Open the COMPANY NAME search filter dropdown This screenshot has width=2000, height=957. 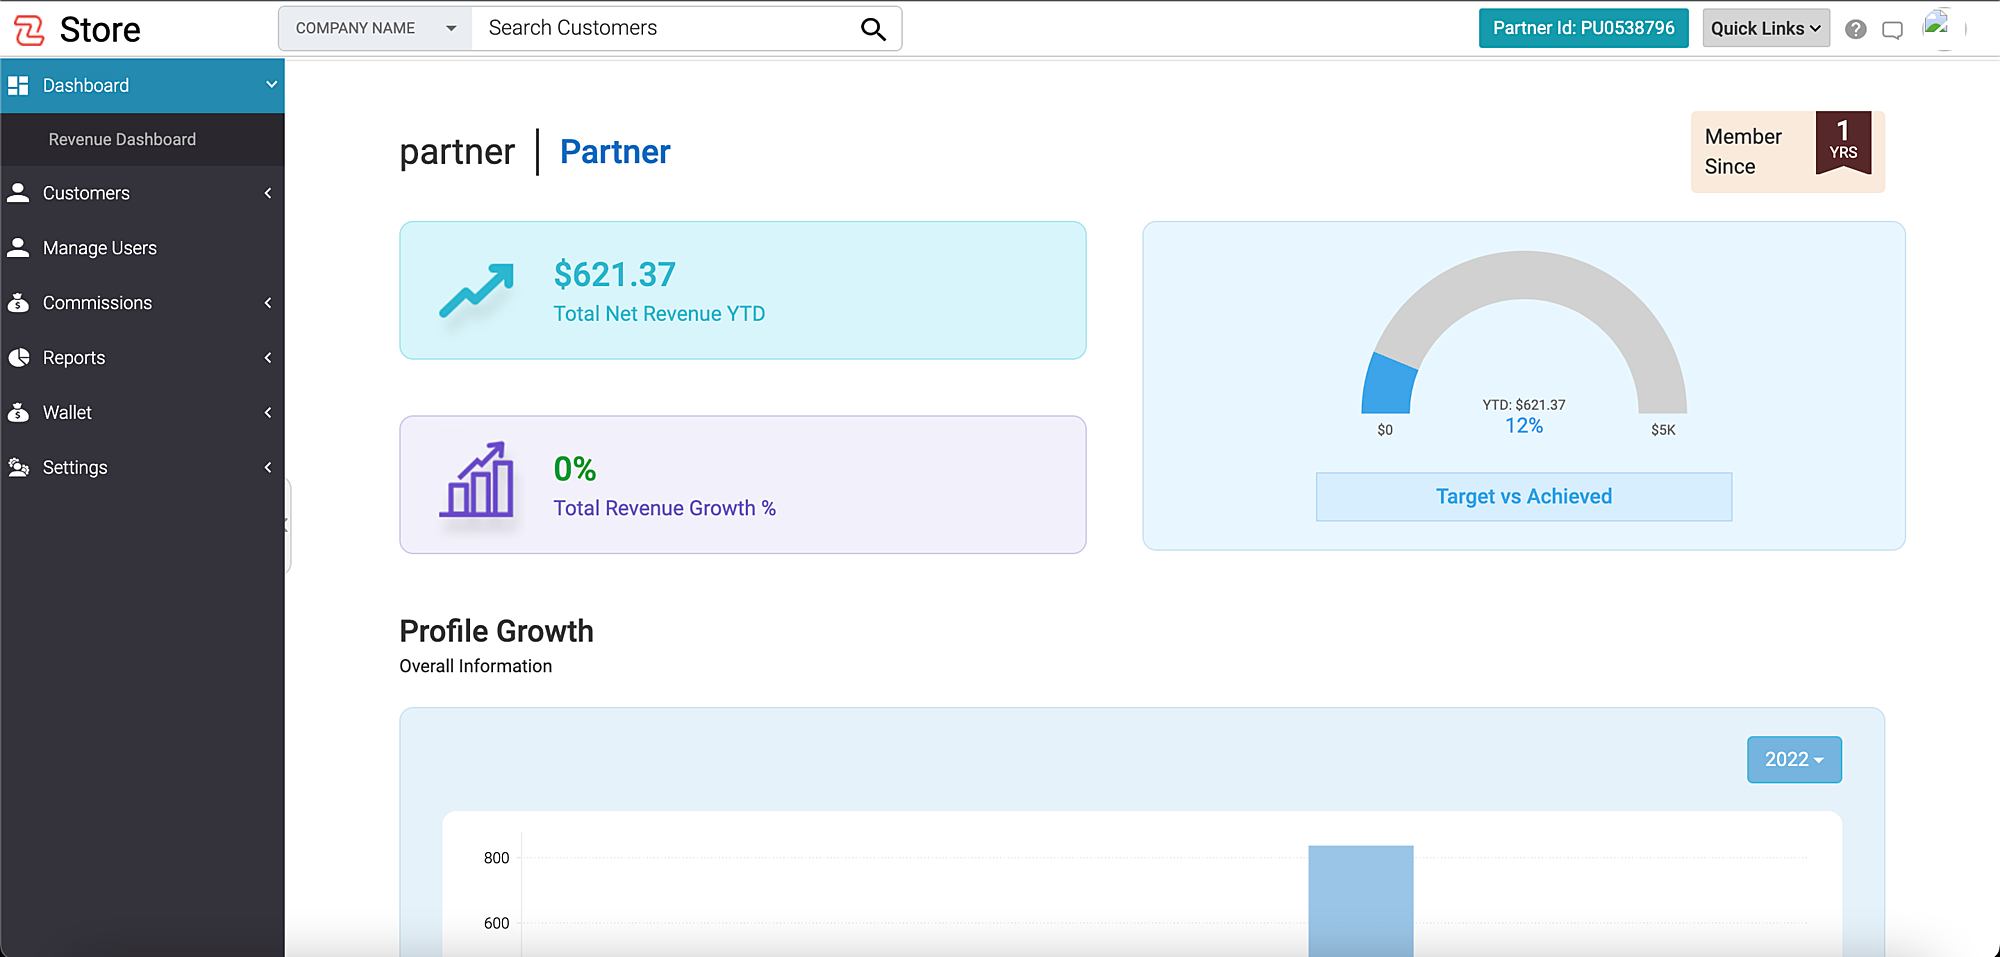(375, 29)
